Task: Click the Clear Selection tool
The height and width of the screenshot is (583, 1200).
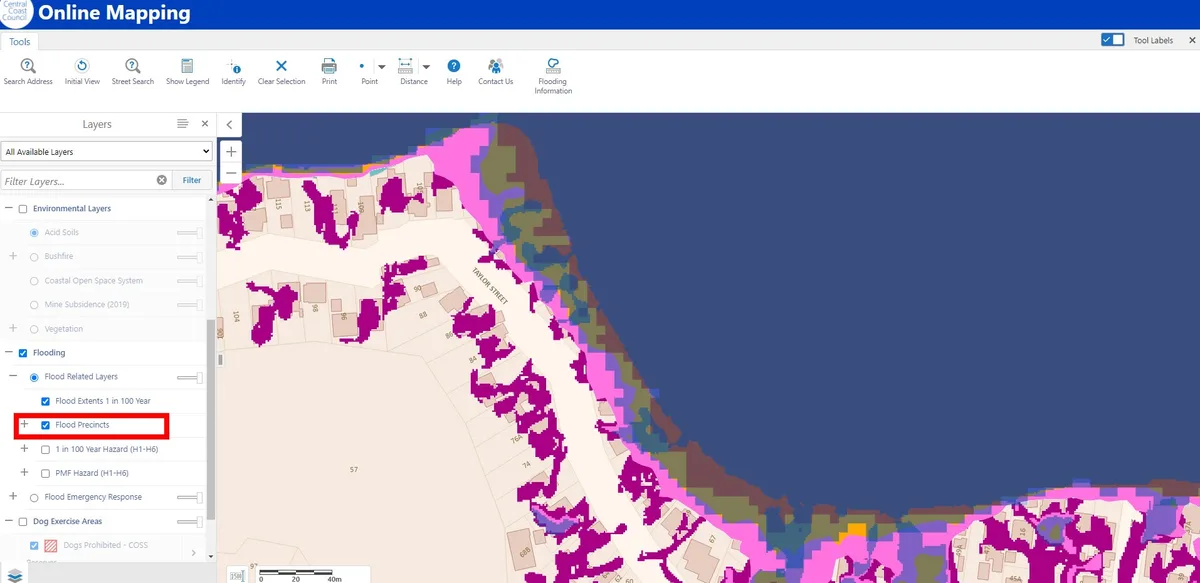Action: 281,72
